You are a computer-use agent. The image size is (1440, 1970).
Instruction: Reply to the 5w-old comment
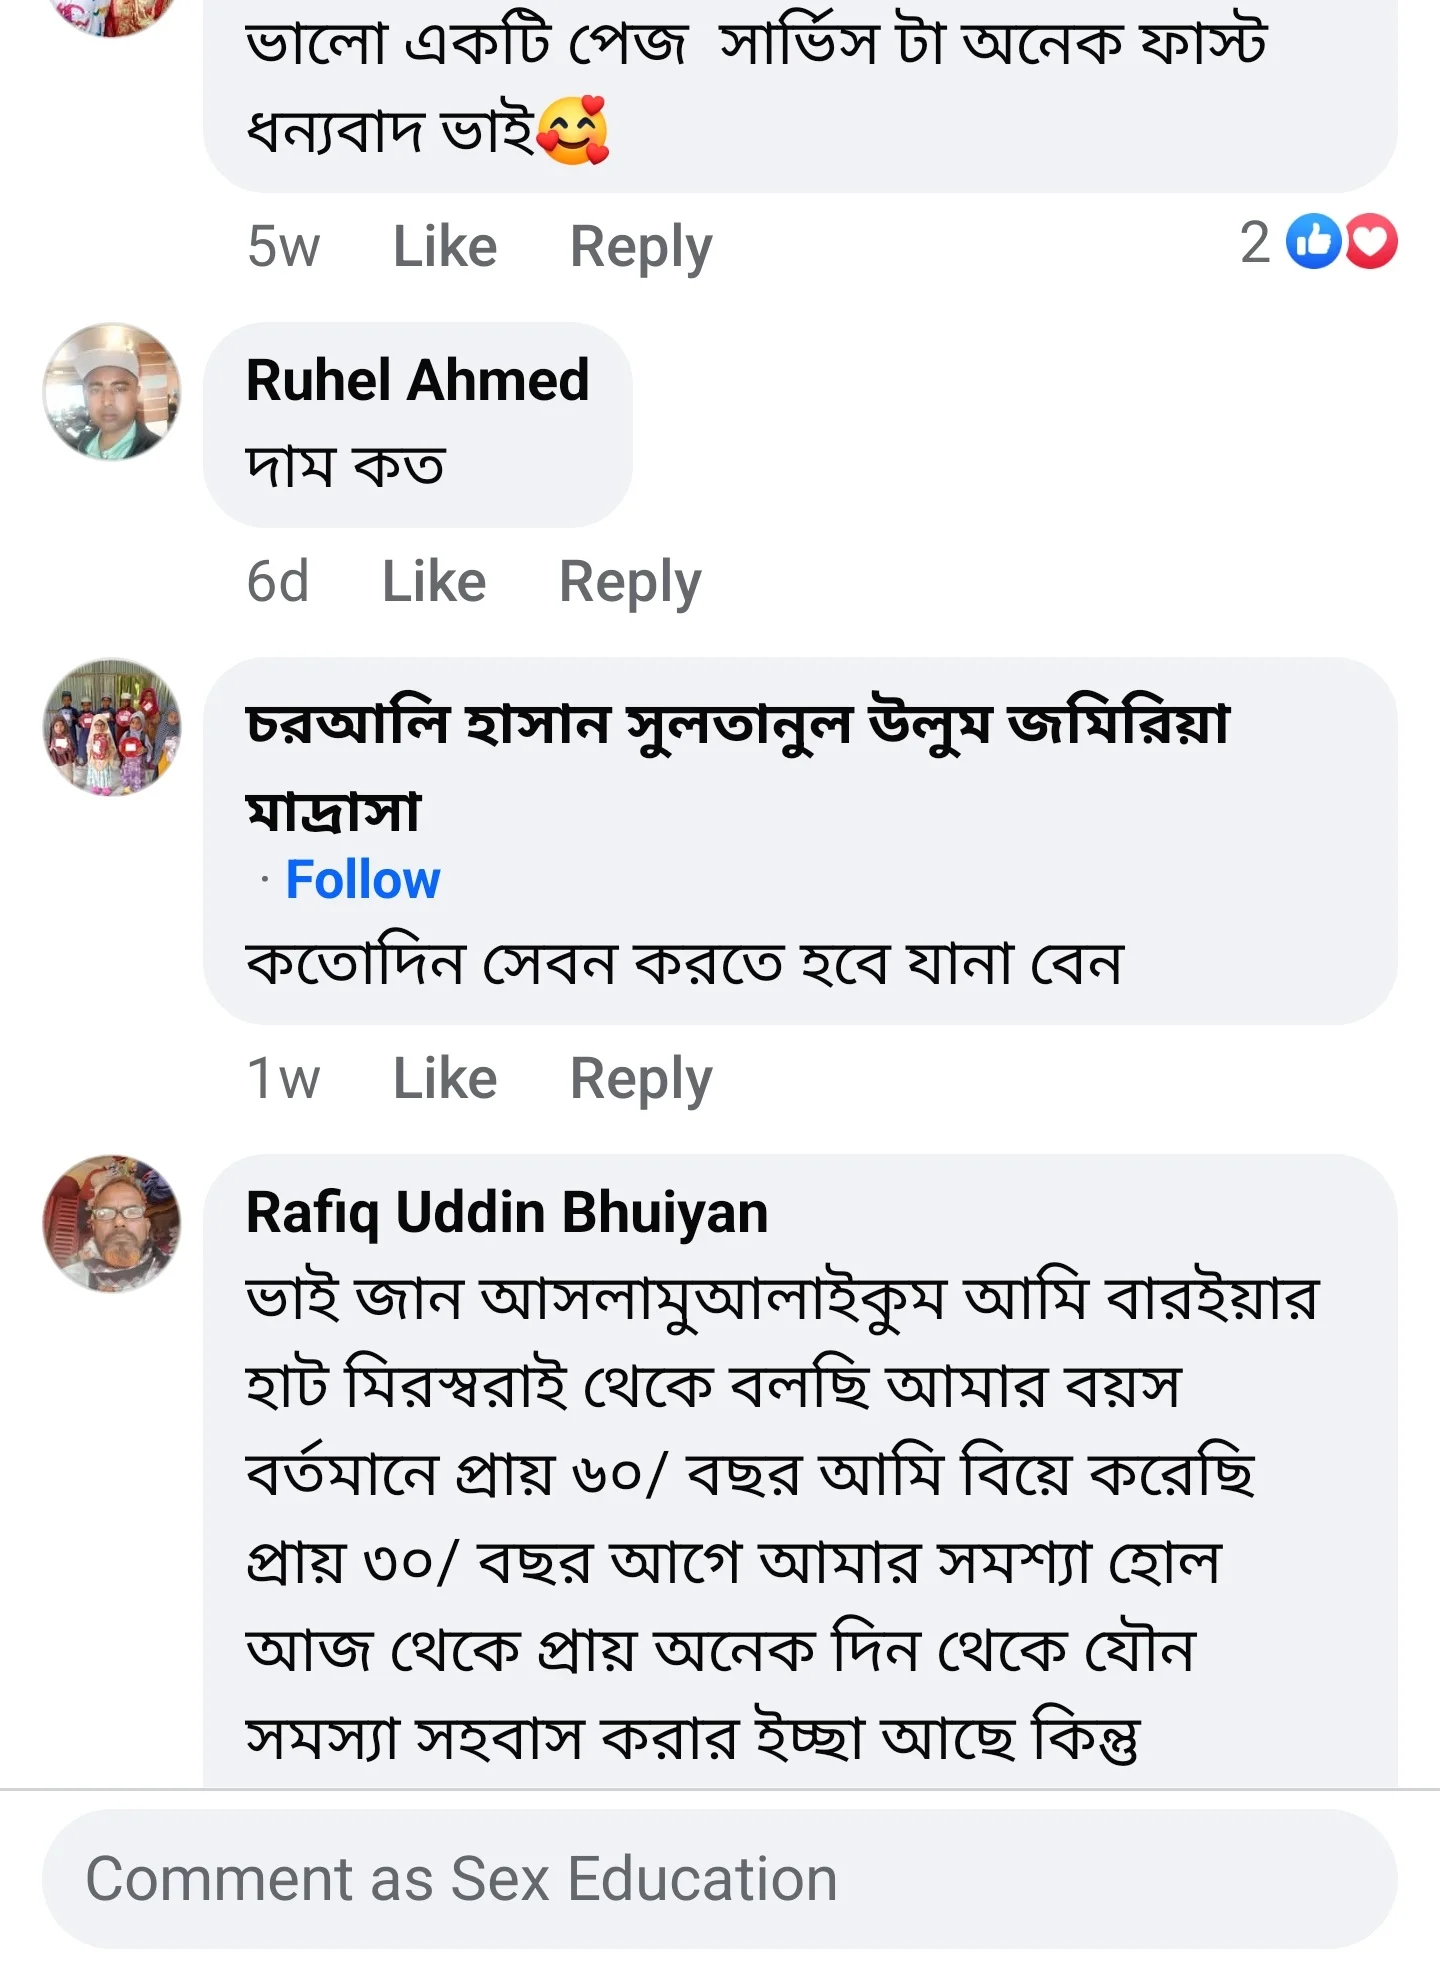point(640,246)
